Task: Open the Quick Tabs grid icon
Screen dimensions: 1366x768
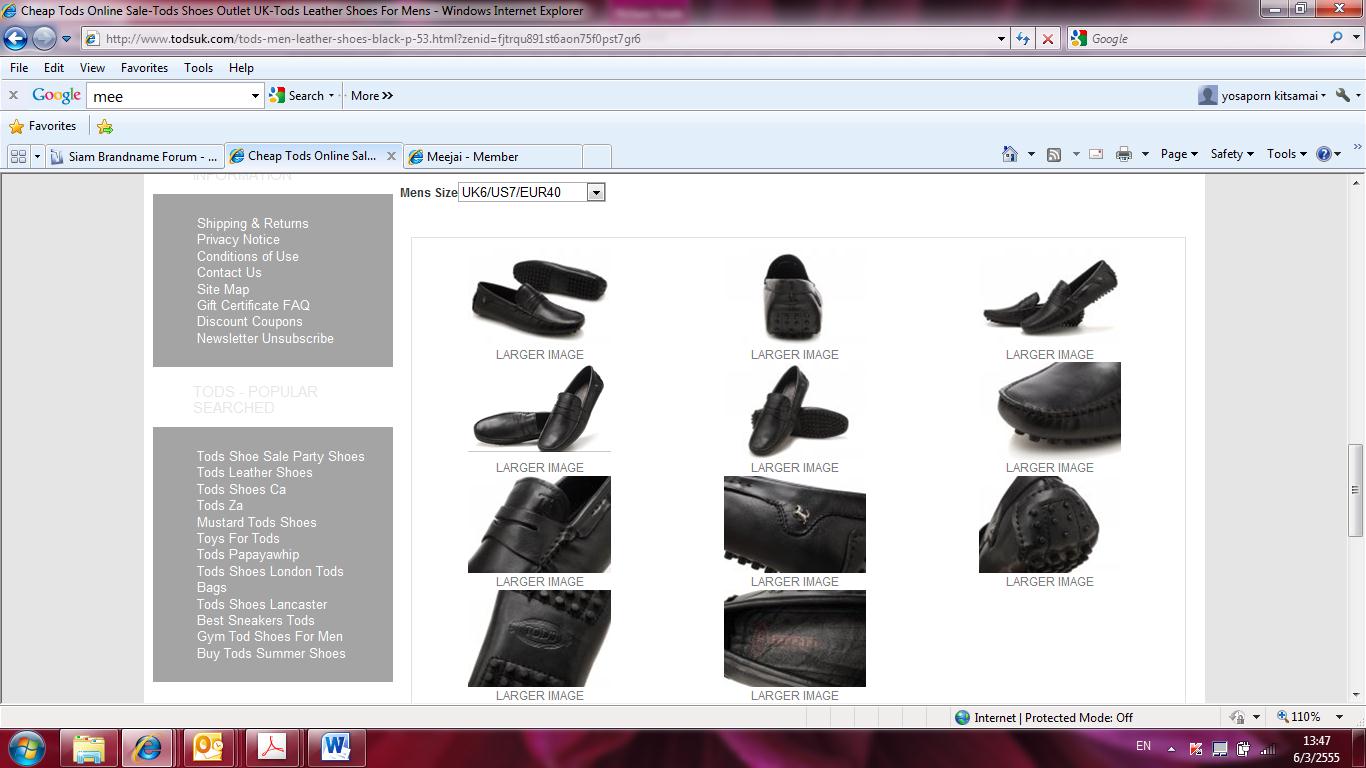Action: pos(18,156)
